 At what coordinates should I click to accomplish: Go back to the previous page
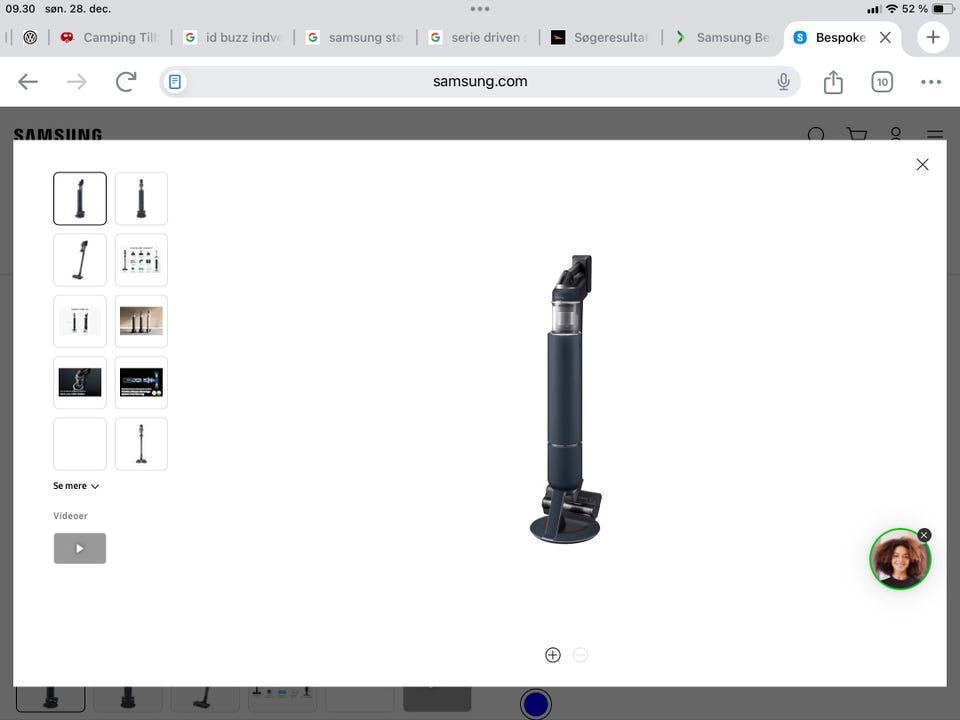click(28, 81)
